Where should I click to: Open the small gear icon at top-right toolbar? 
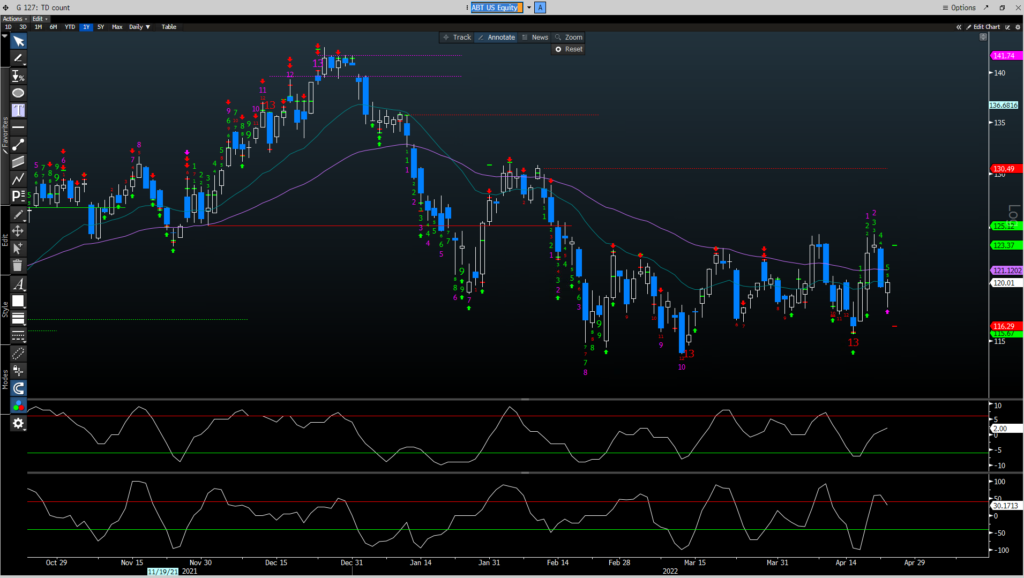(x=1017, y=27)
